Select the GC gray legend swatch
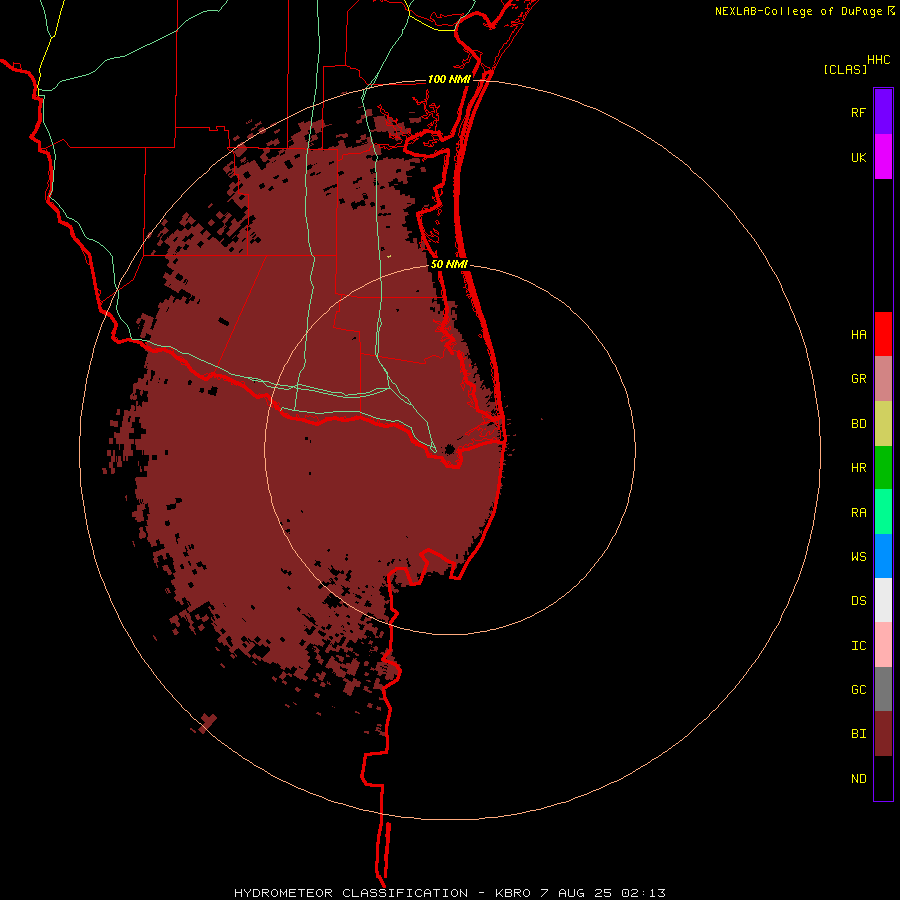This screenshot has height=900, width=900. (883, 689)
